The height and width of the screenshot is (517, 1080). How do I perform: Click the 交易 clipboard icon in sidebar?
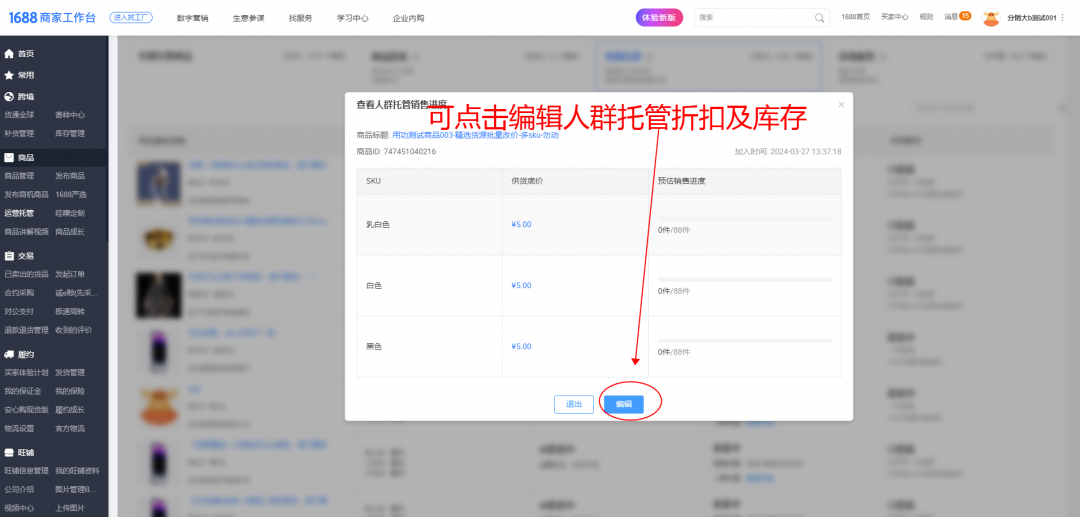click(9, 256)
